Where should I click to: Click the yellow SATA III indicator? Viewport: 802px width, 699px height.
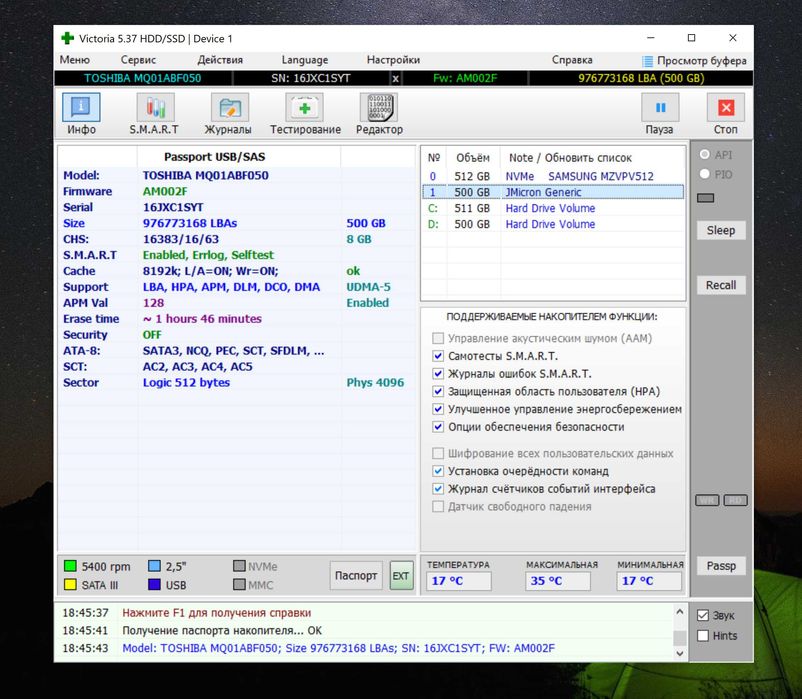[70, 584]
